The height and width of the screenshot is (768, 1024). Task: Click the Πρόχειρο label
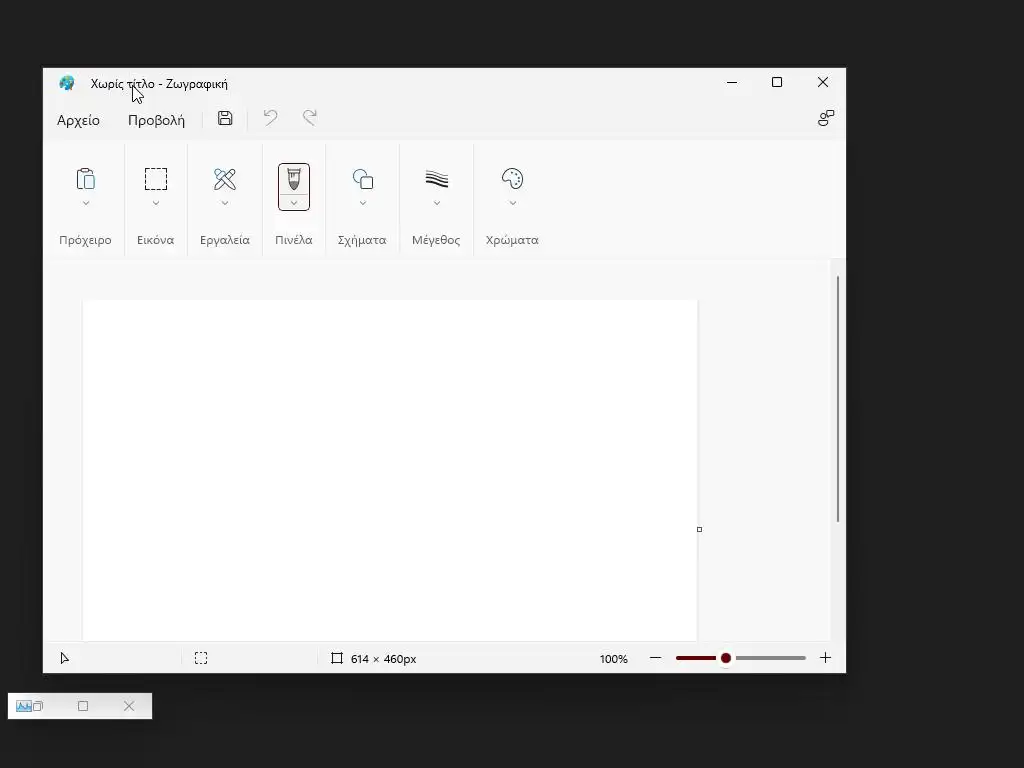point(86,240)
